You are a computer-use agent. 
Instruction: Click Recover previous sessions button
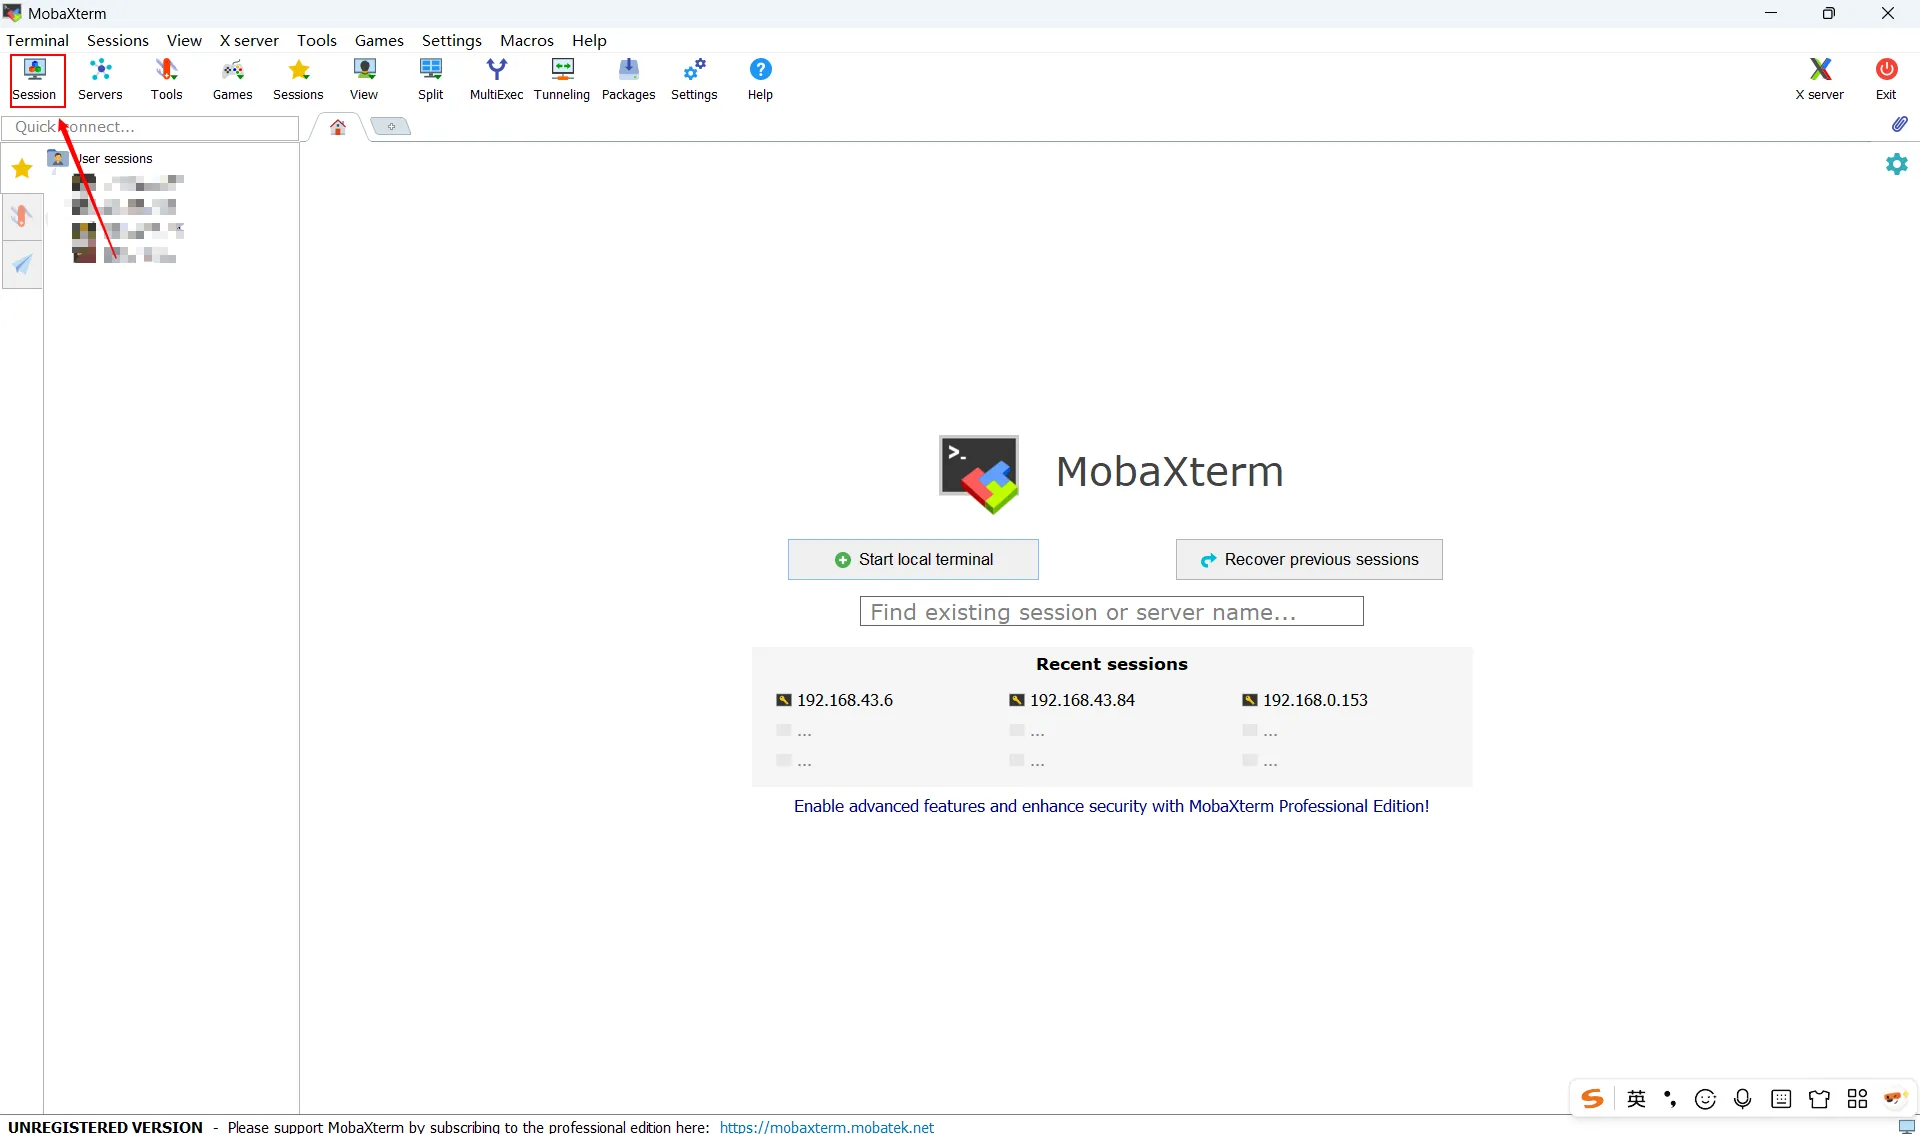(1309, 560)
